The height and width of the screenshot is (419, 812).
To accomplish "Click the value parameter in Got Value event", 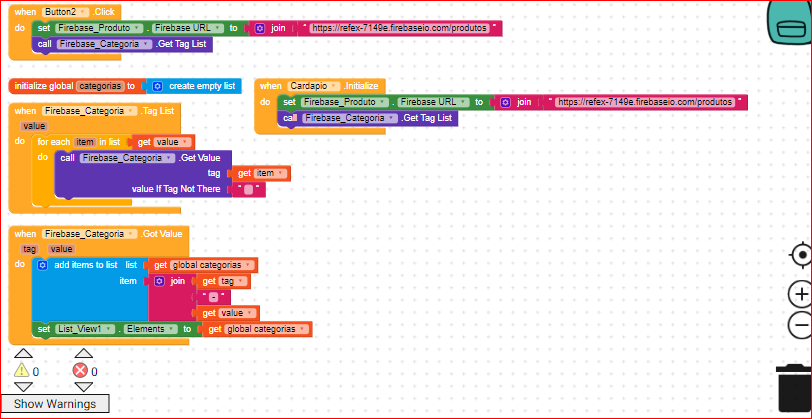I will (x=62, y=249).
